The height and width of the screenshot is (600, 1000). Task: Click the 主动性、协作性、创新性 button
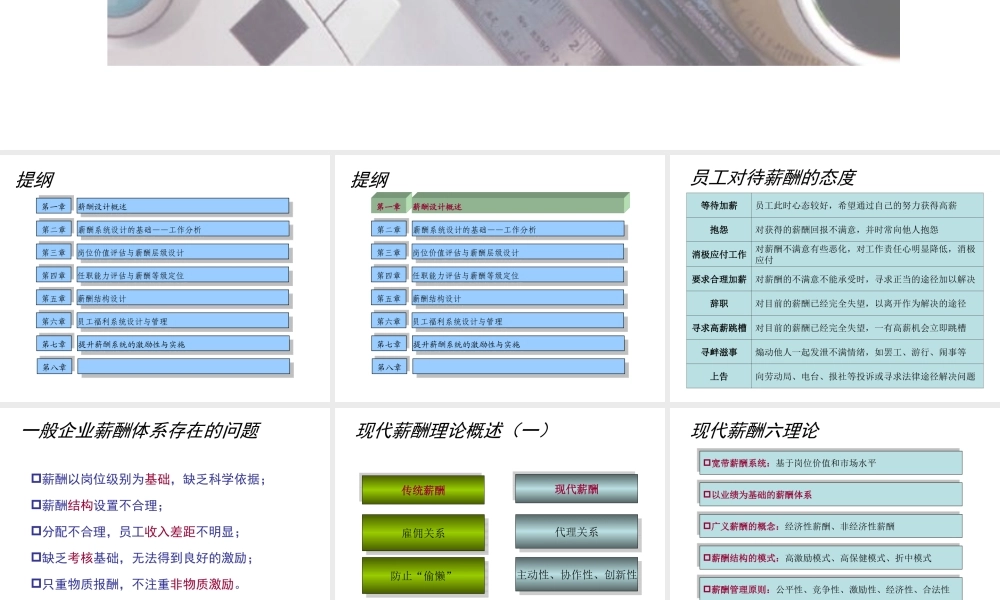(576, 576)
